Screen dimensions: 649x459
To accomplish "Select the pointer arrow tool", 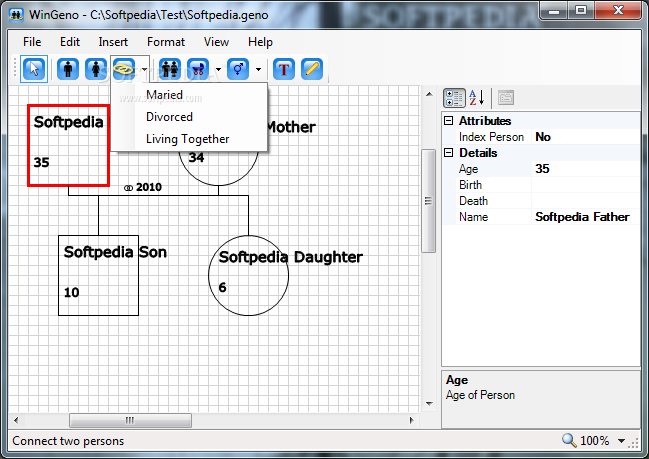I will tap(34, 69).
